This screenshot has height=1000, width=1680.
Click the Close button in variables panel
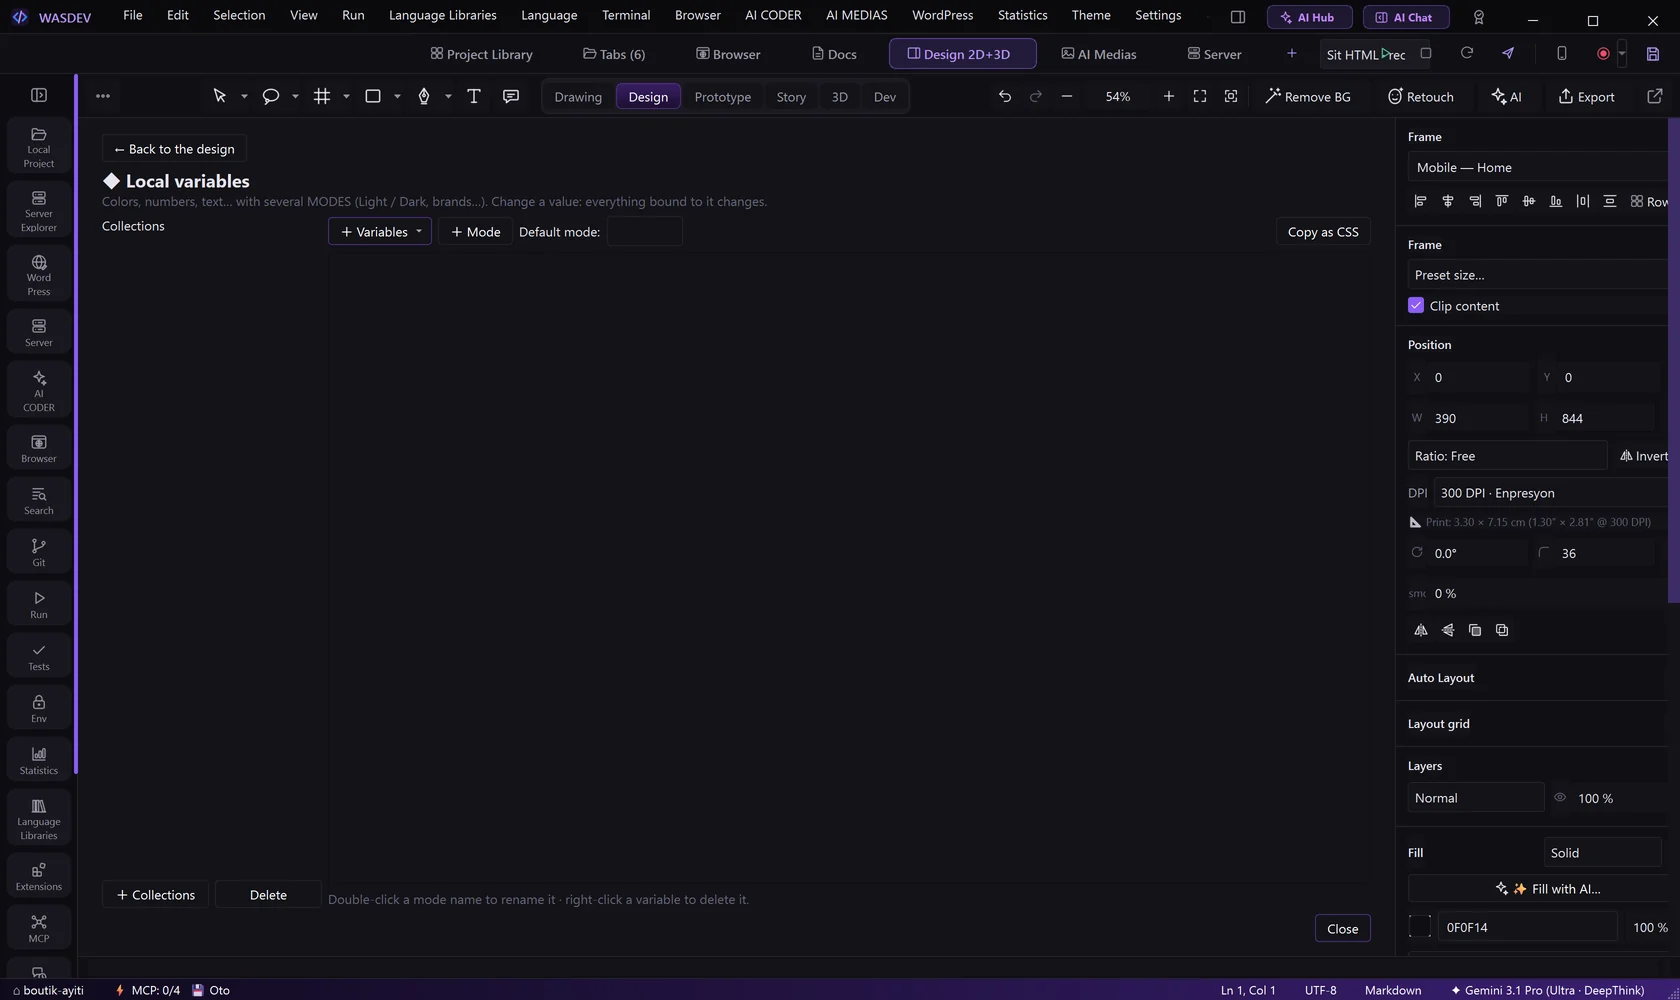click(1342, 929)
